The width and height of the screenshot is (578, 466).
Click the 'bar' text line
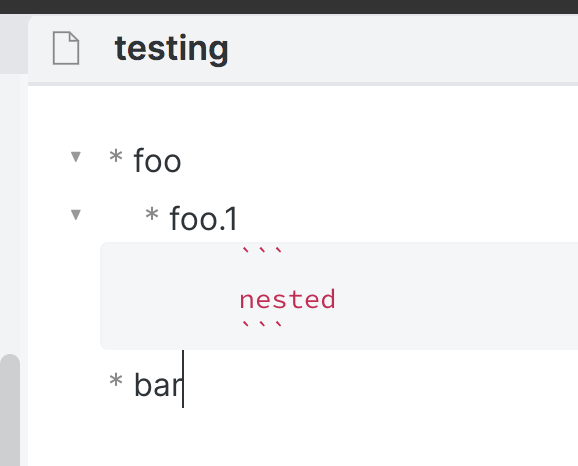[158, 385]
